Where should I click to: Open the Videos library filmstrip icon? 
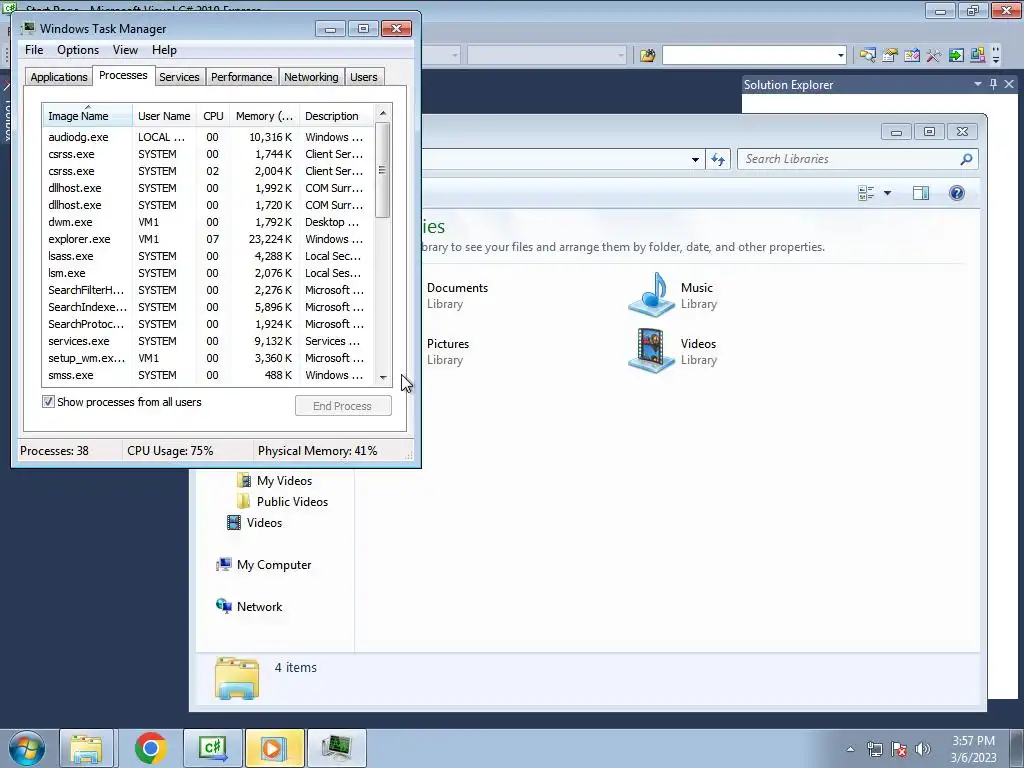click(651, 351)
